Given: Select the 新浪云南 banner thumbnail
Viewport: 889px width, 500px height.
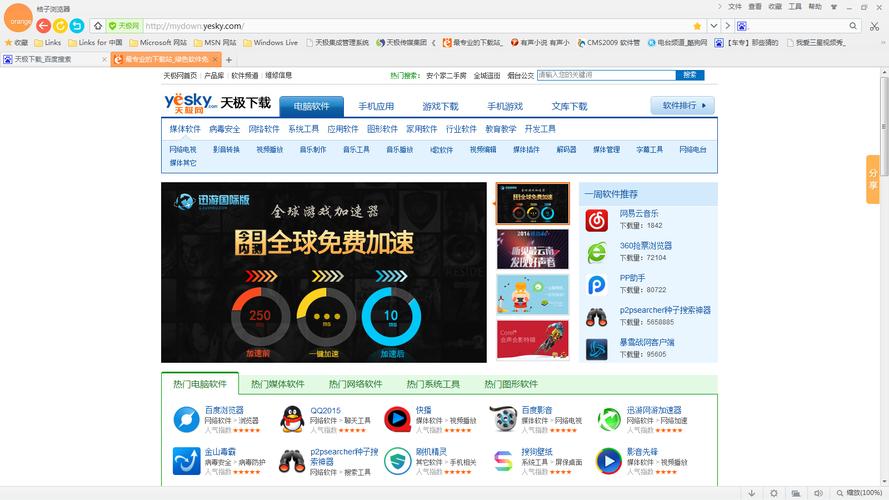Looking at the screenshot, I should (x=532, y=249).
